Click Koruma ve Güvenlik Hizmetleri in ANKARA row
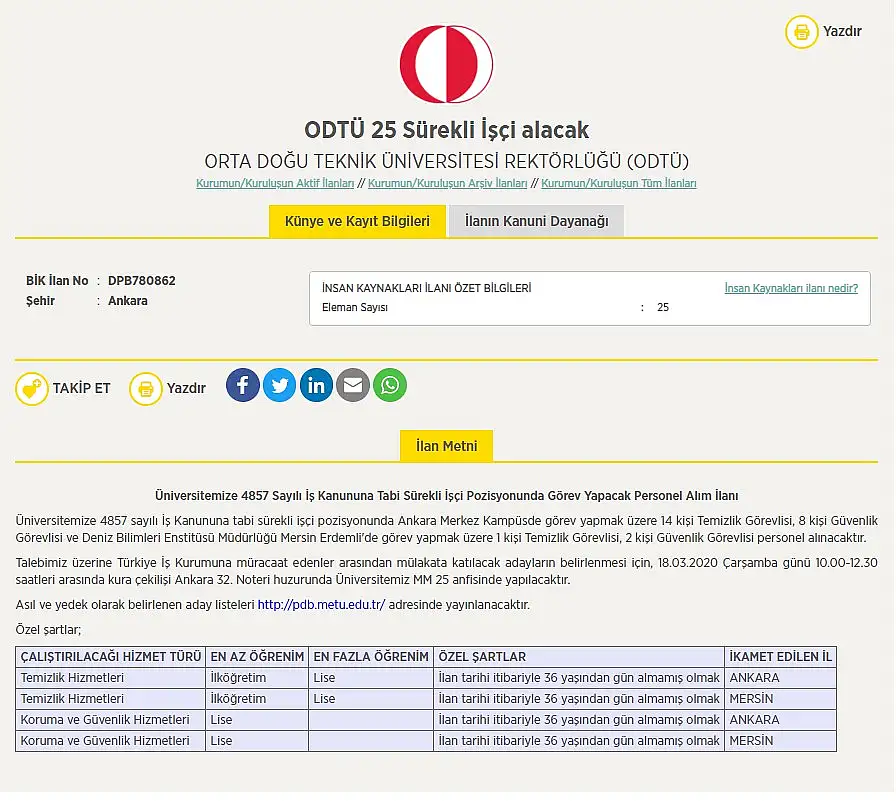 [x=110, y=720]
